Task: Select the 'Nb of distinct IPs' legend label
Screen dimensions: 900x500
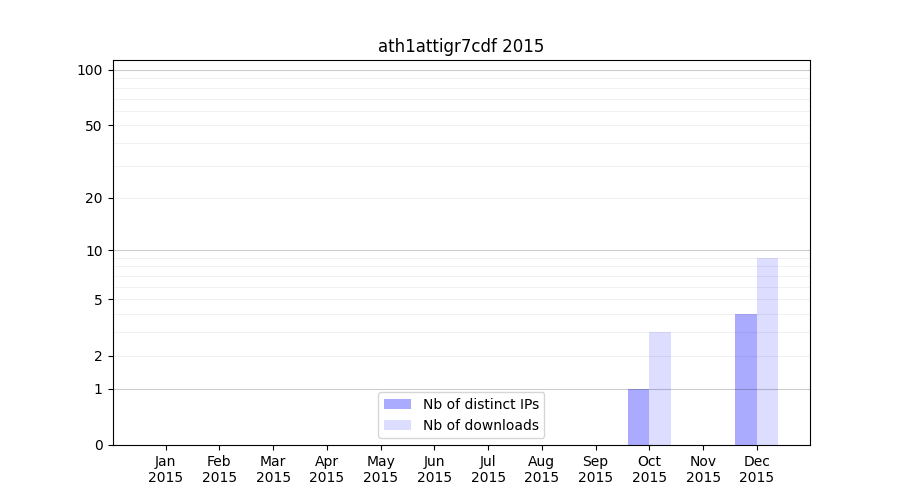Action: (481, 404)
